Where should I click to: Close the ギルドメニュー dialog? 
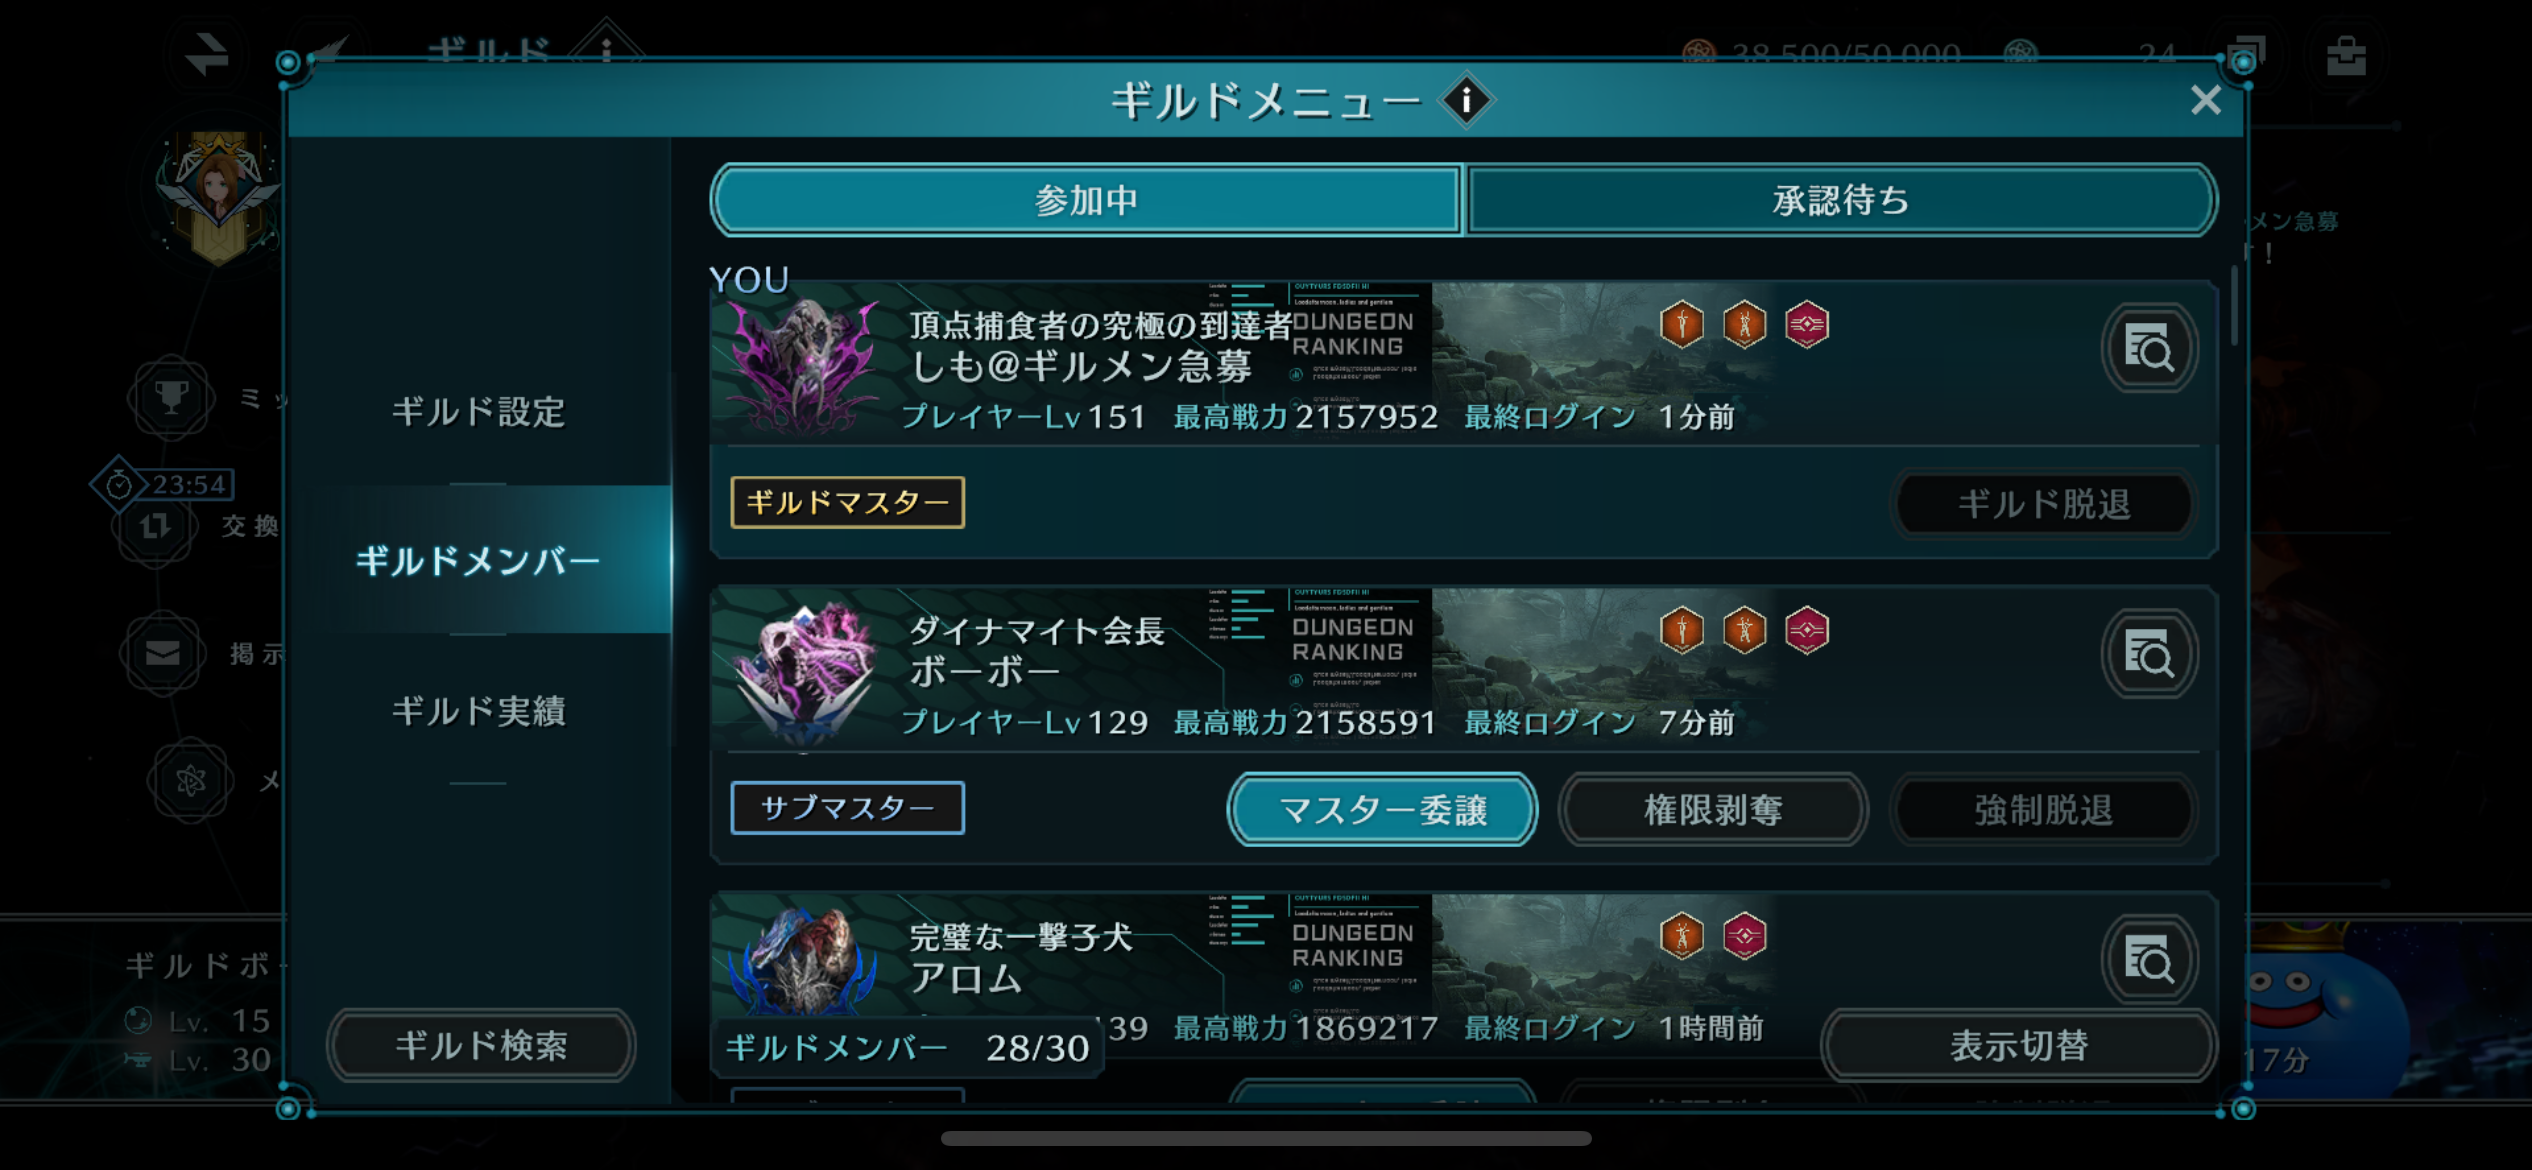pyautogui.click(x=2205, y=100)
